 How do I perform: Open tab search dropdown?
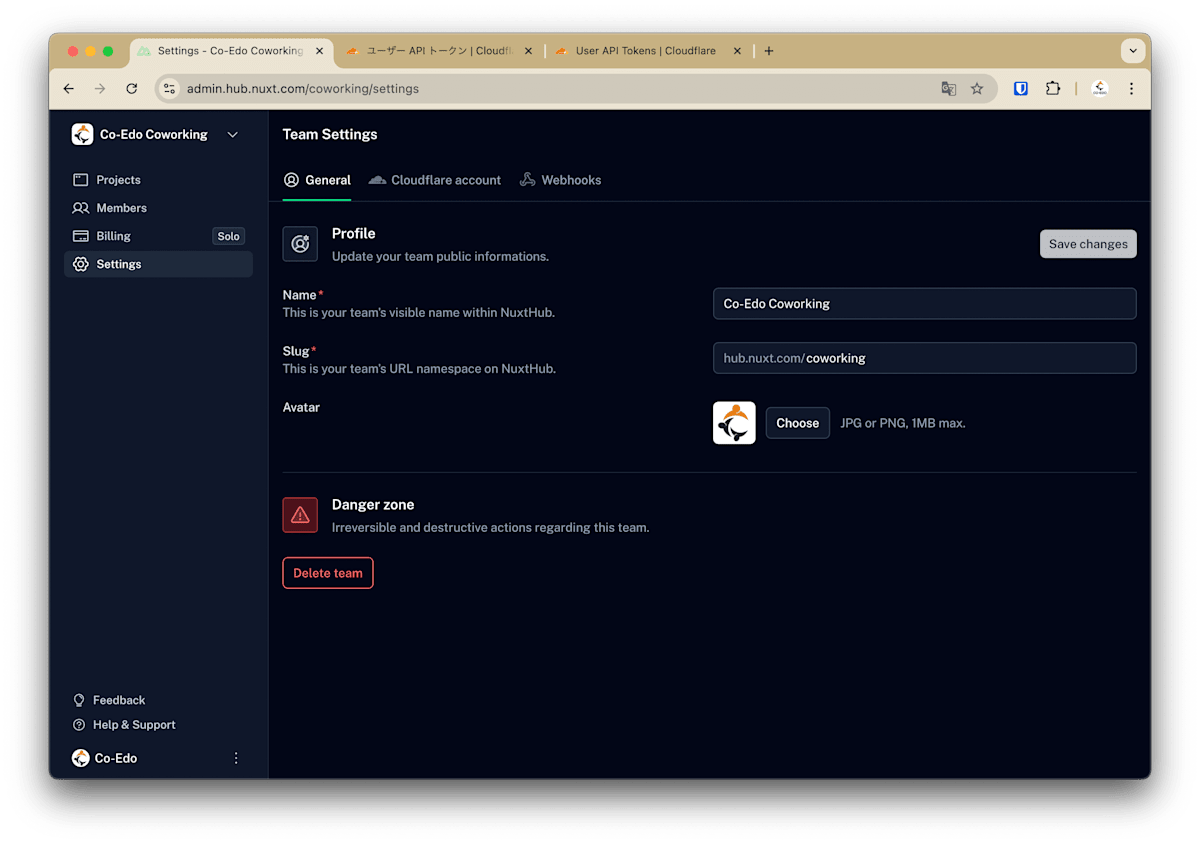coord(1132,51)
